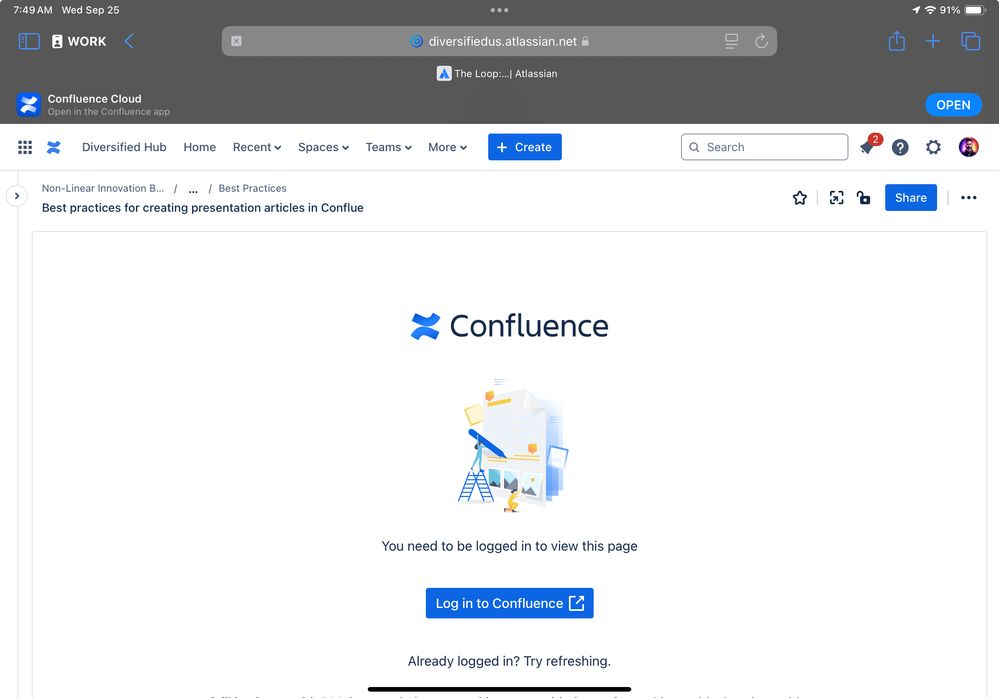Open the Non-Linear Innovation B... breadcrumb

103,189
